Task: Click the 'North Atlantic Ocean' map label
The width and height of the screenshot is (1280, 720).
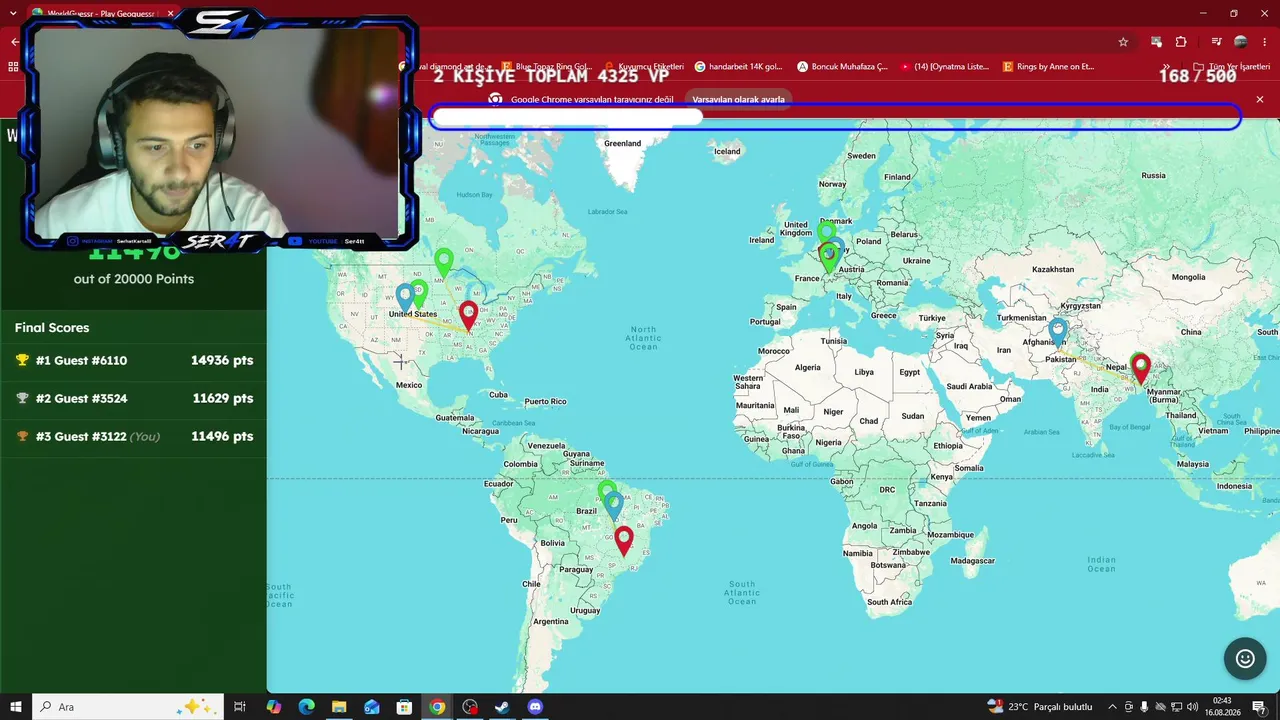Action: click(643, 337)
